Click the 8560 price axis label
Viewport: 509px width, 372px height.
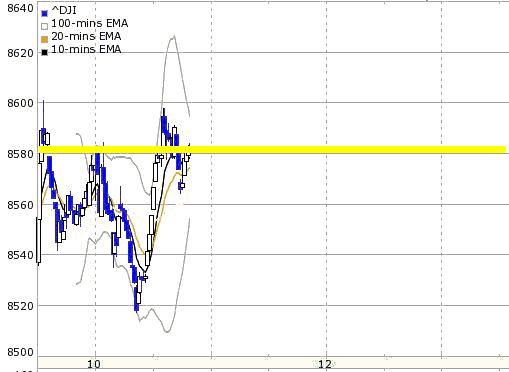(x=21, y=205)
